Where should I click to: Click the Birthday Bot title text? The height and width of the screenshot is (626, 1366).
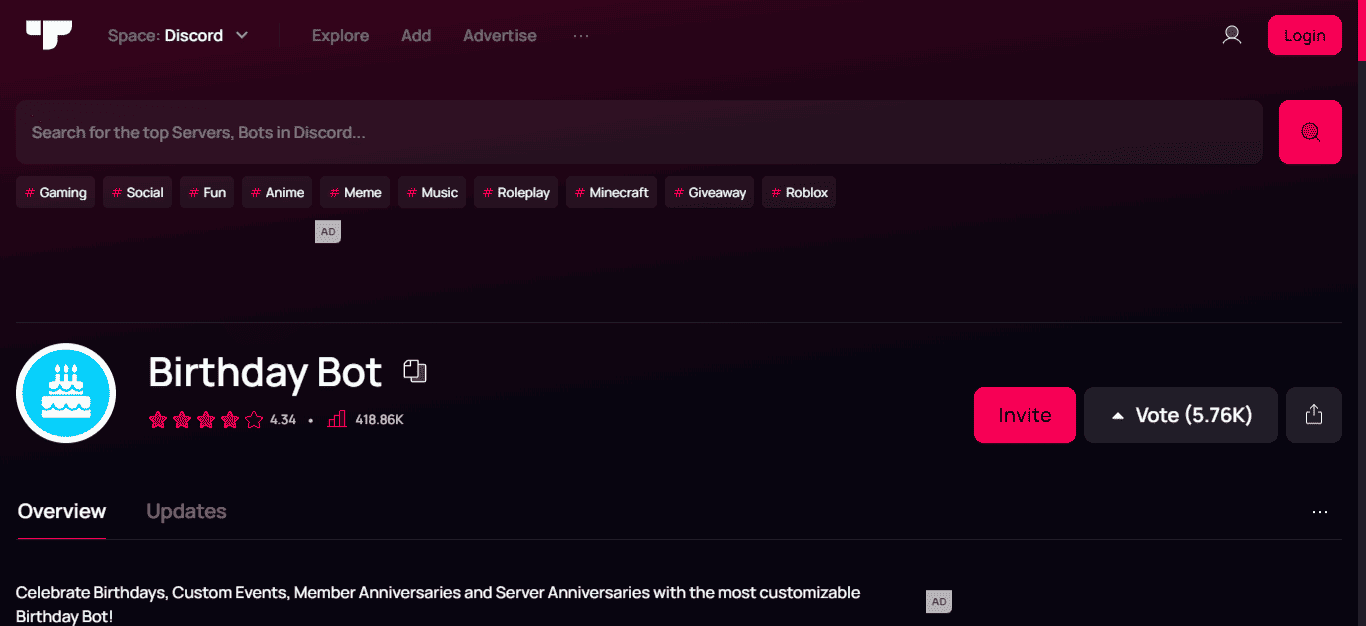click(265, 372)
